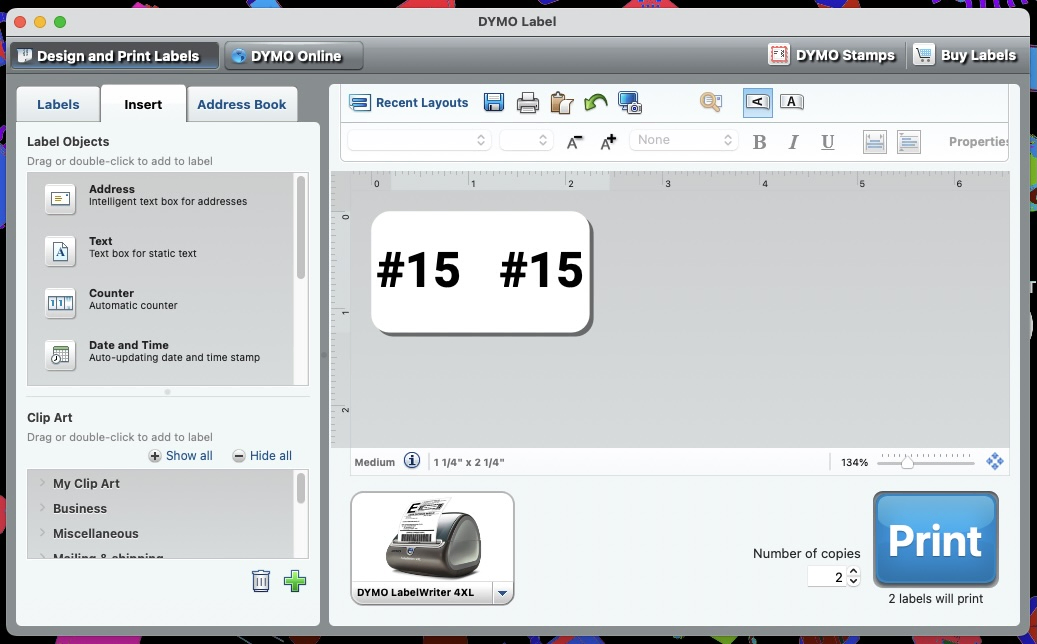Screen dimensions: 1037x644
Task: Click the screen capture camera icon
Action: tap(629, 102)
